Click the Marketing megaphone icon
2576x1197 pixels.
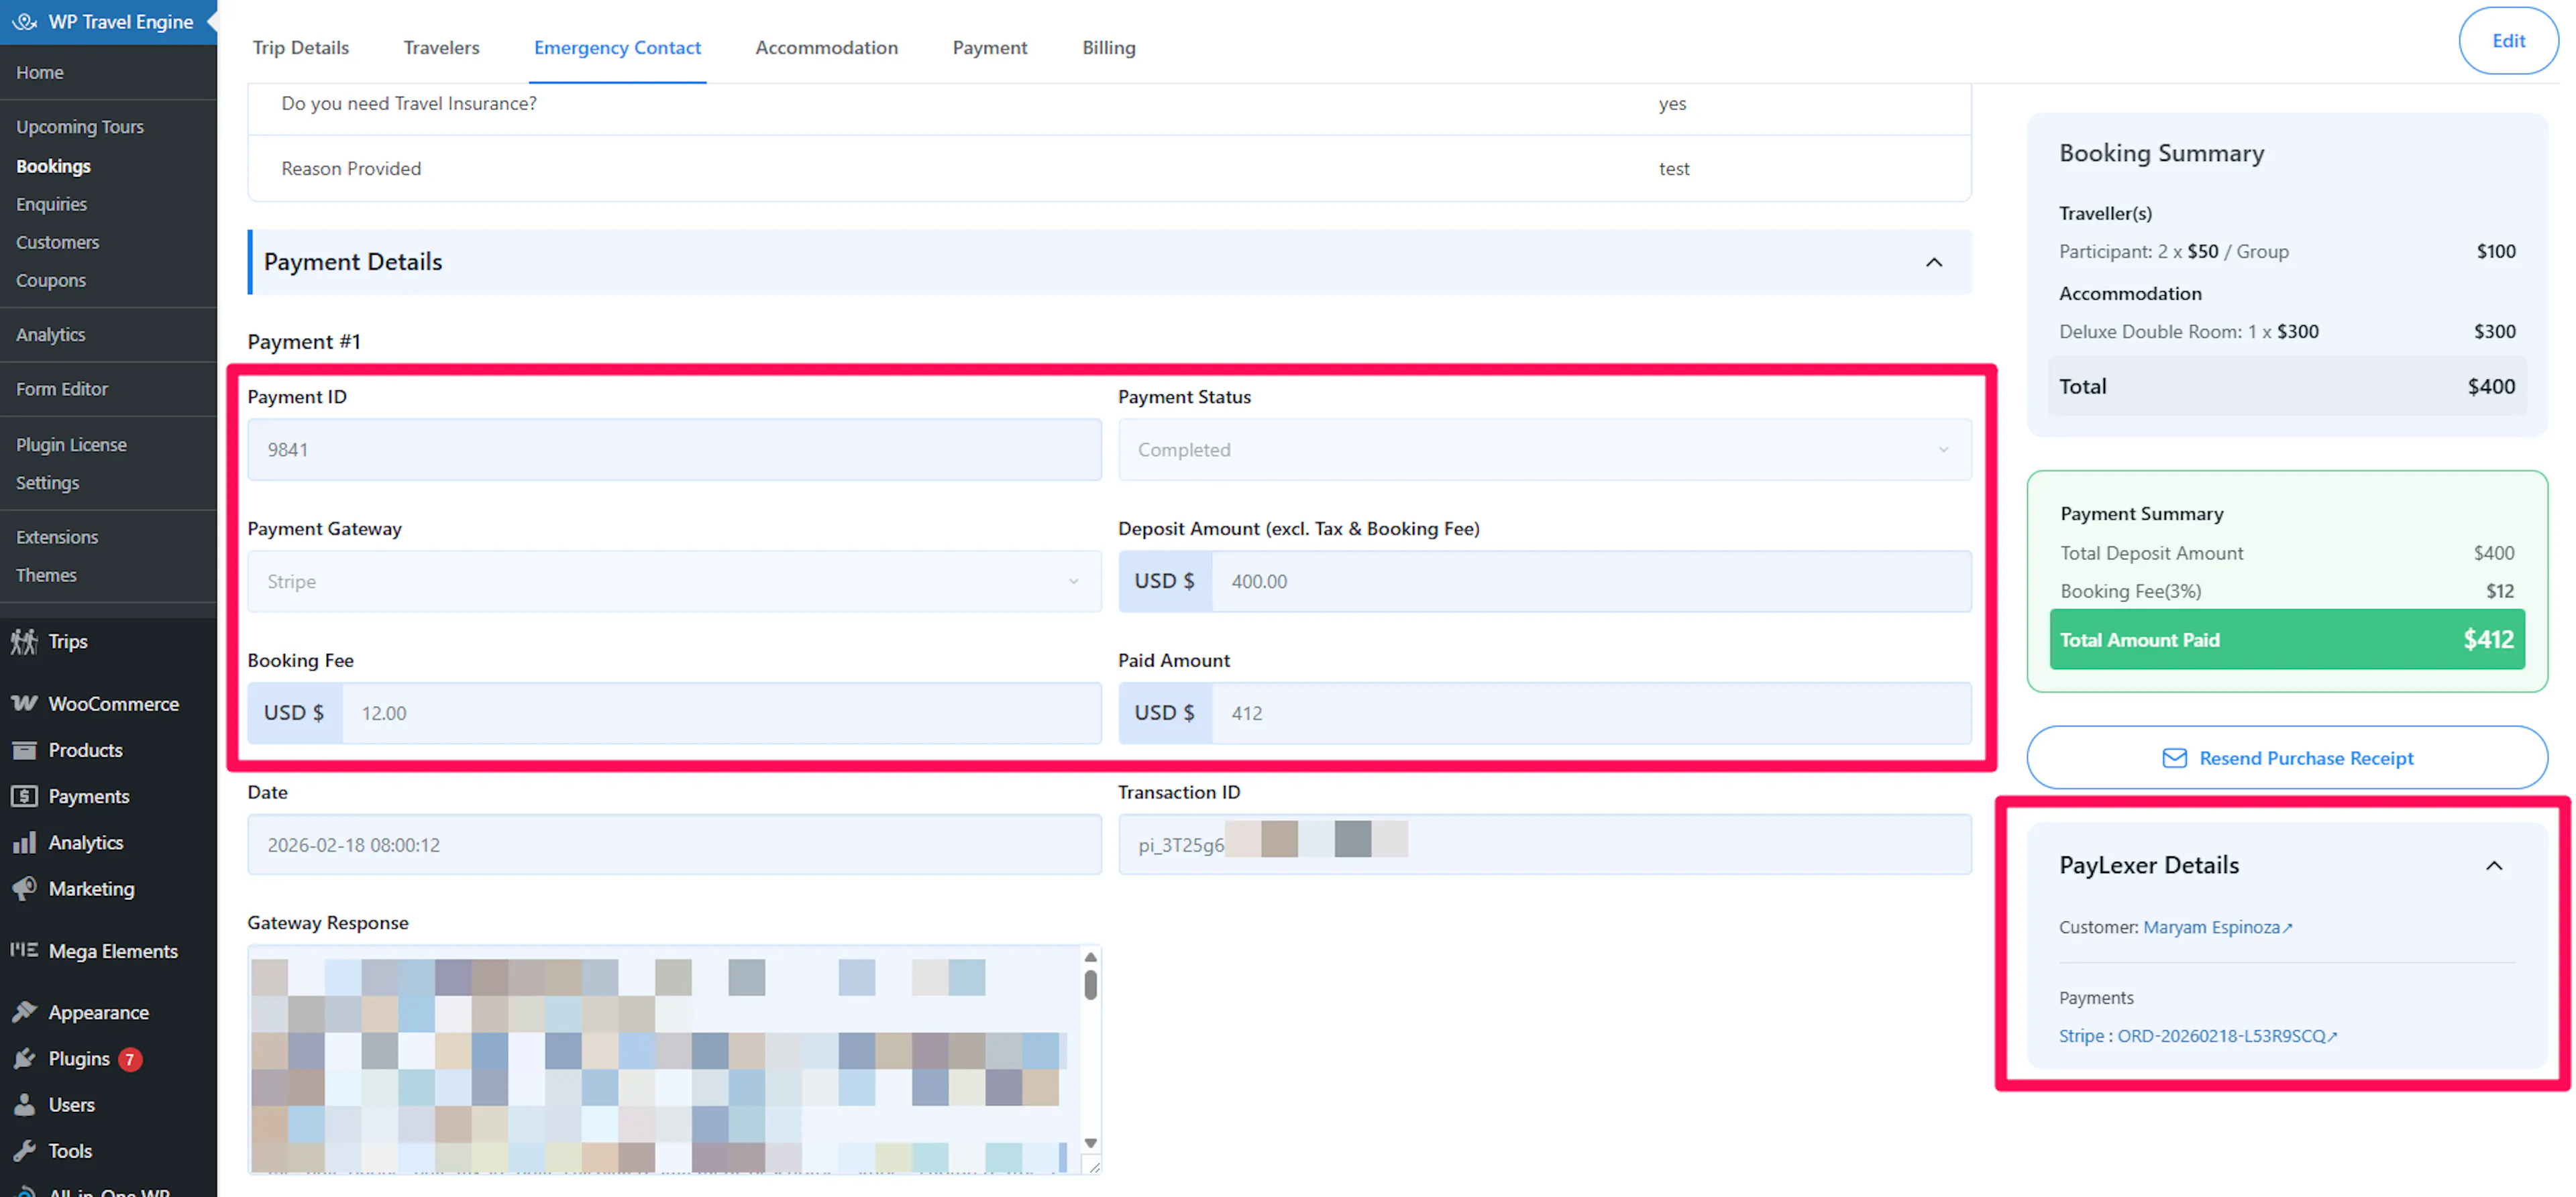[x=24, y=888]
